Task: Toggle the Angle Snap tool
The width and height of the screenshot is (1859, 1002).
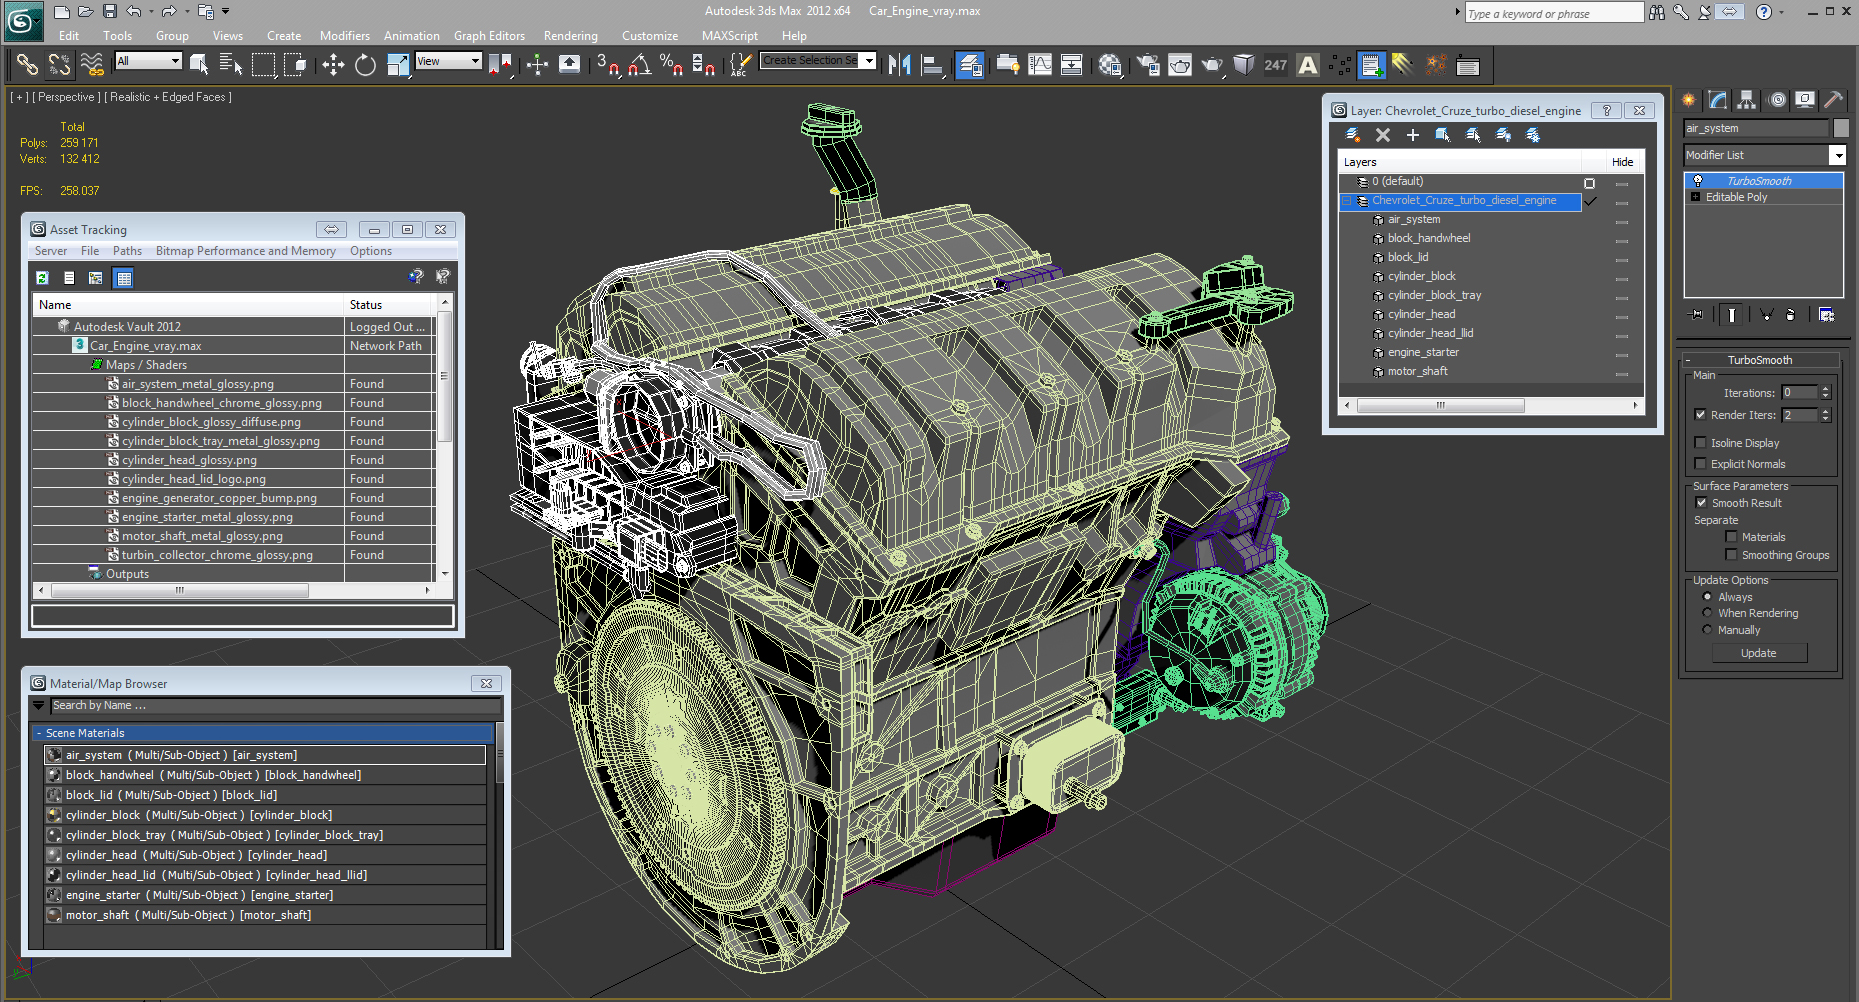Action: click(x=639, y=65)
